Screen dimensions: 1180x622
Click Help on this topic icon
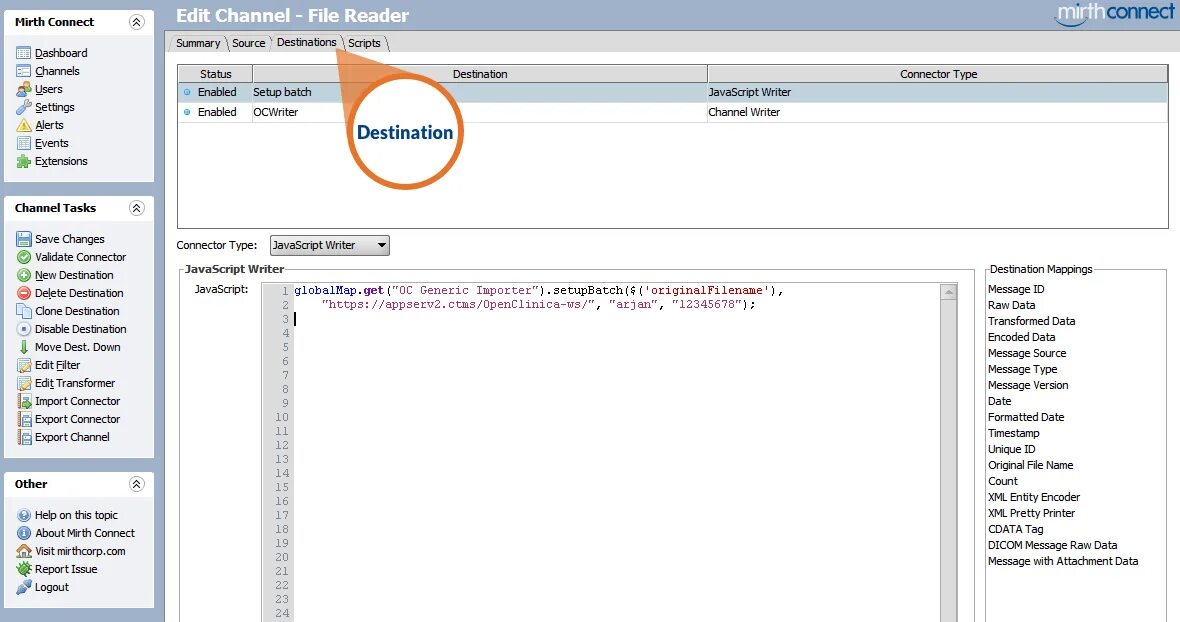pos(23,515)
